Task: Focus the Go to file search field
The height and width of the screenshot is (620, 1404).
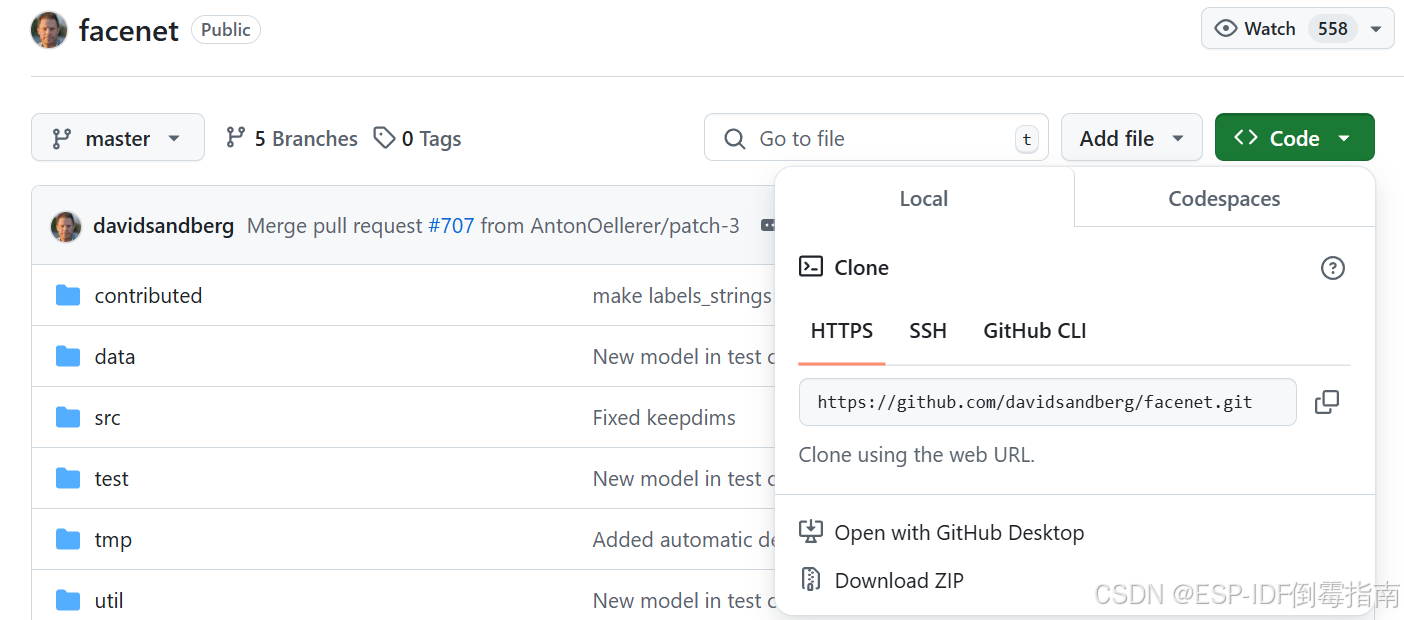Action: click(x=876, y=138)
